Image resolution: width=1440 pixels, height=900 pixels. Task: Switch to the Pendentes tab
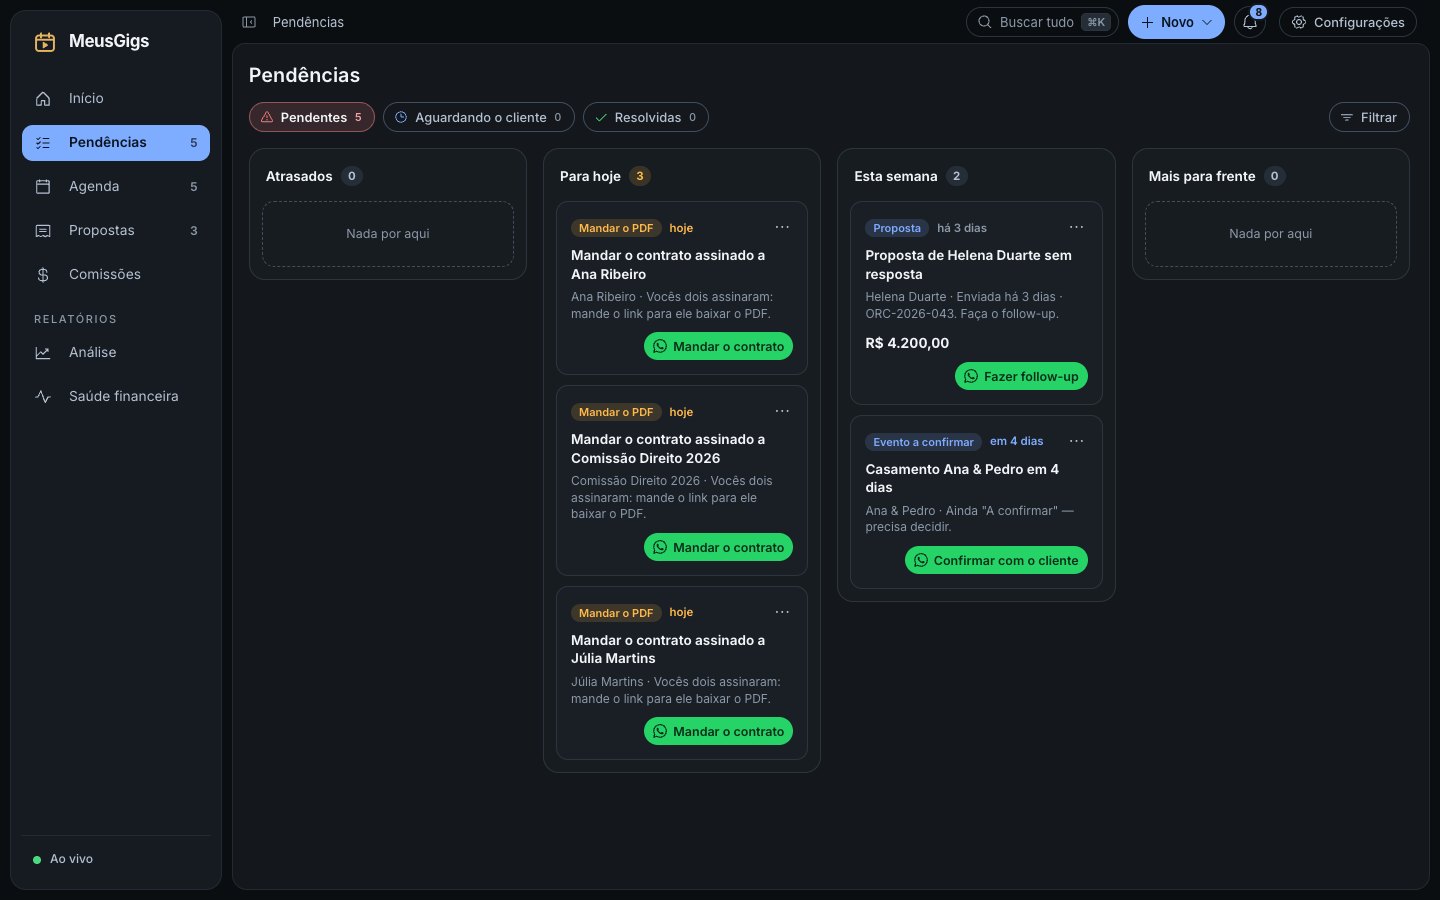[x=312, y=117]
